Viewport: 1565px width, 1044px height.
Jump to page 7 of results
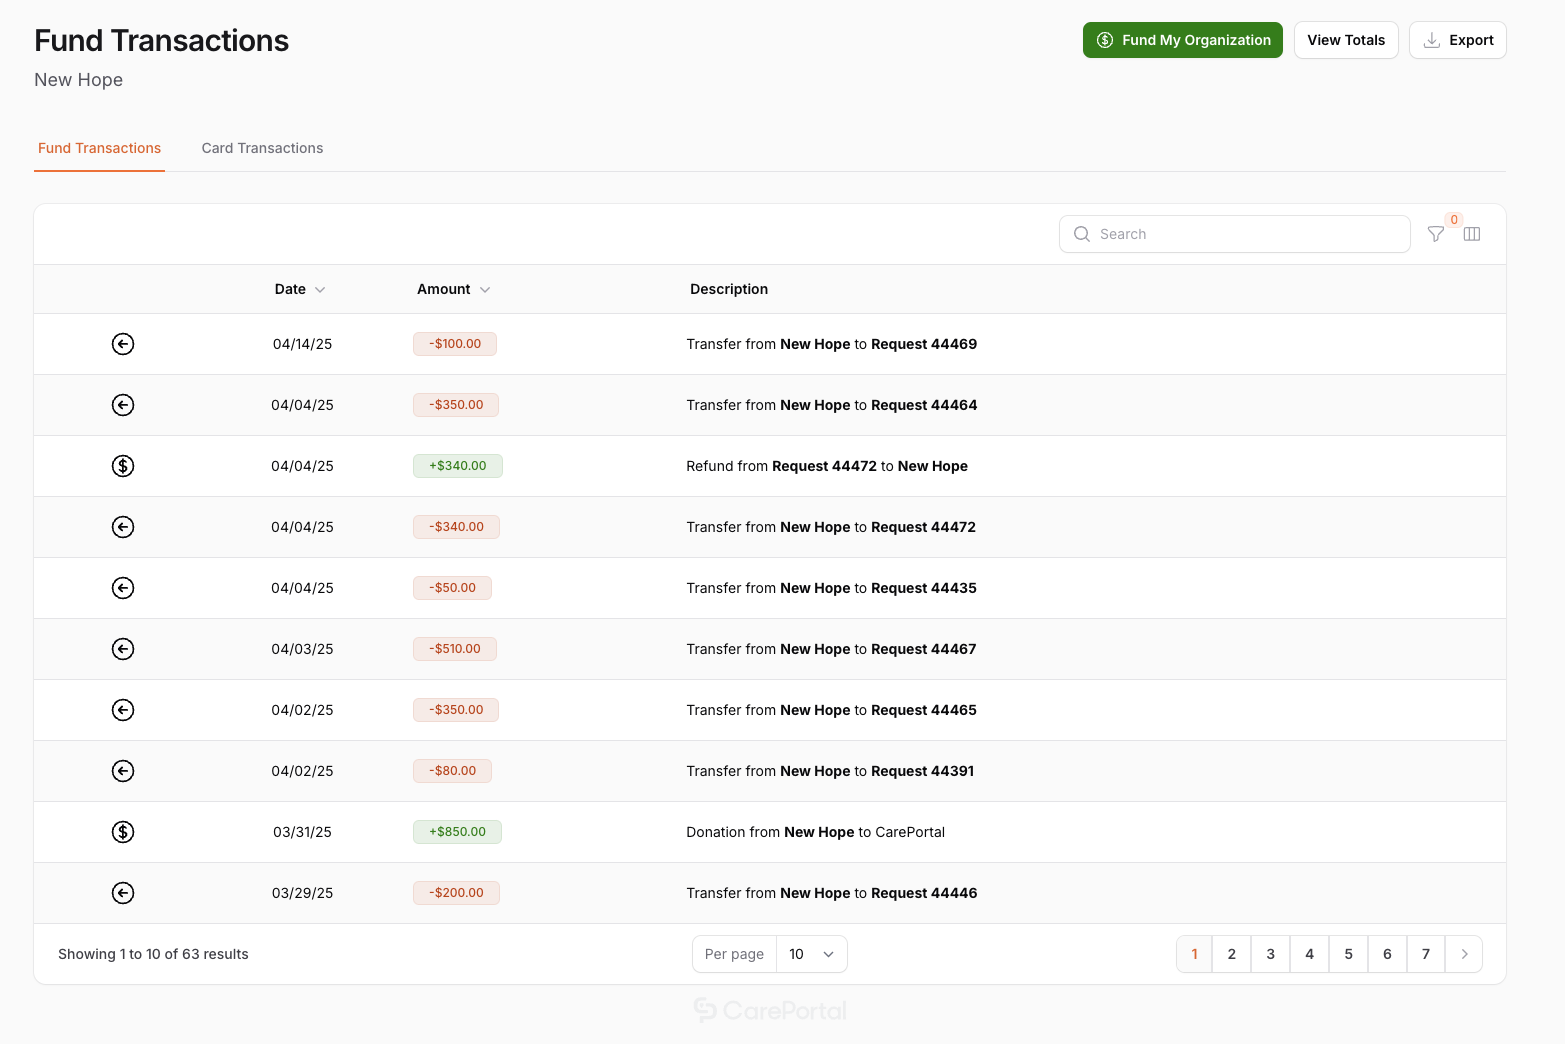point(1425,954)
